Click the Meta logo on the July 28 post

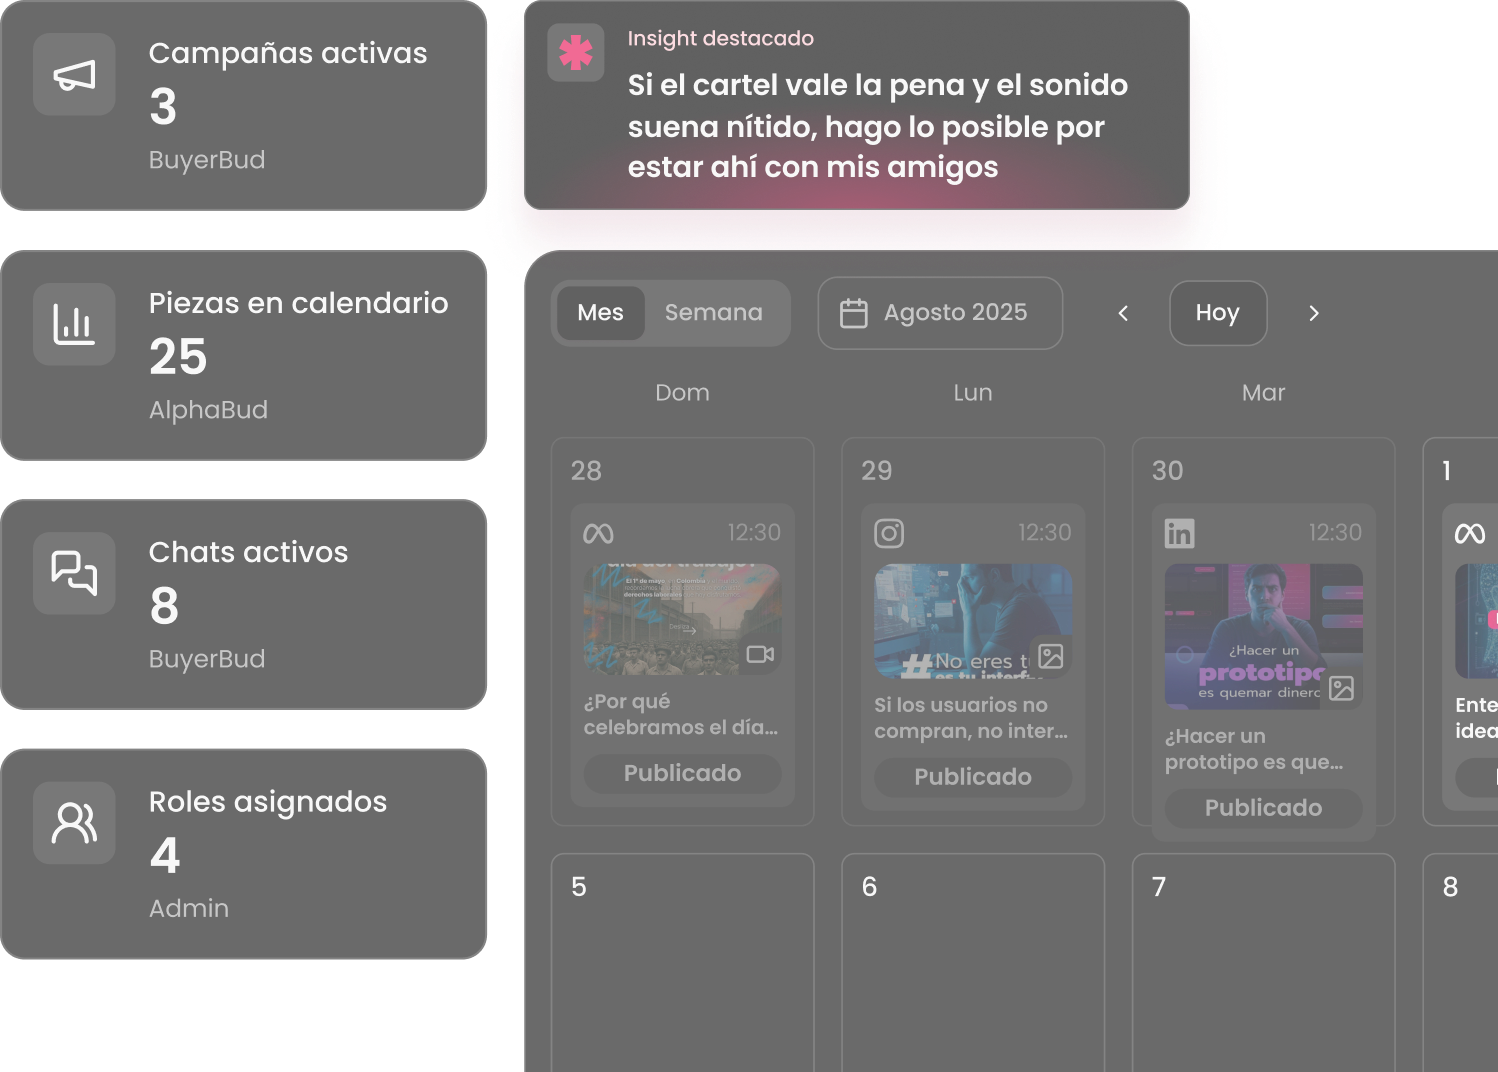[x=598, y=533]
